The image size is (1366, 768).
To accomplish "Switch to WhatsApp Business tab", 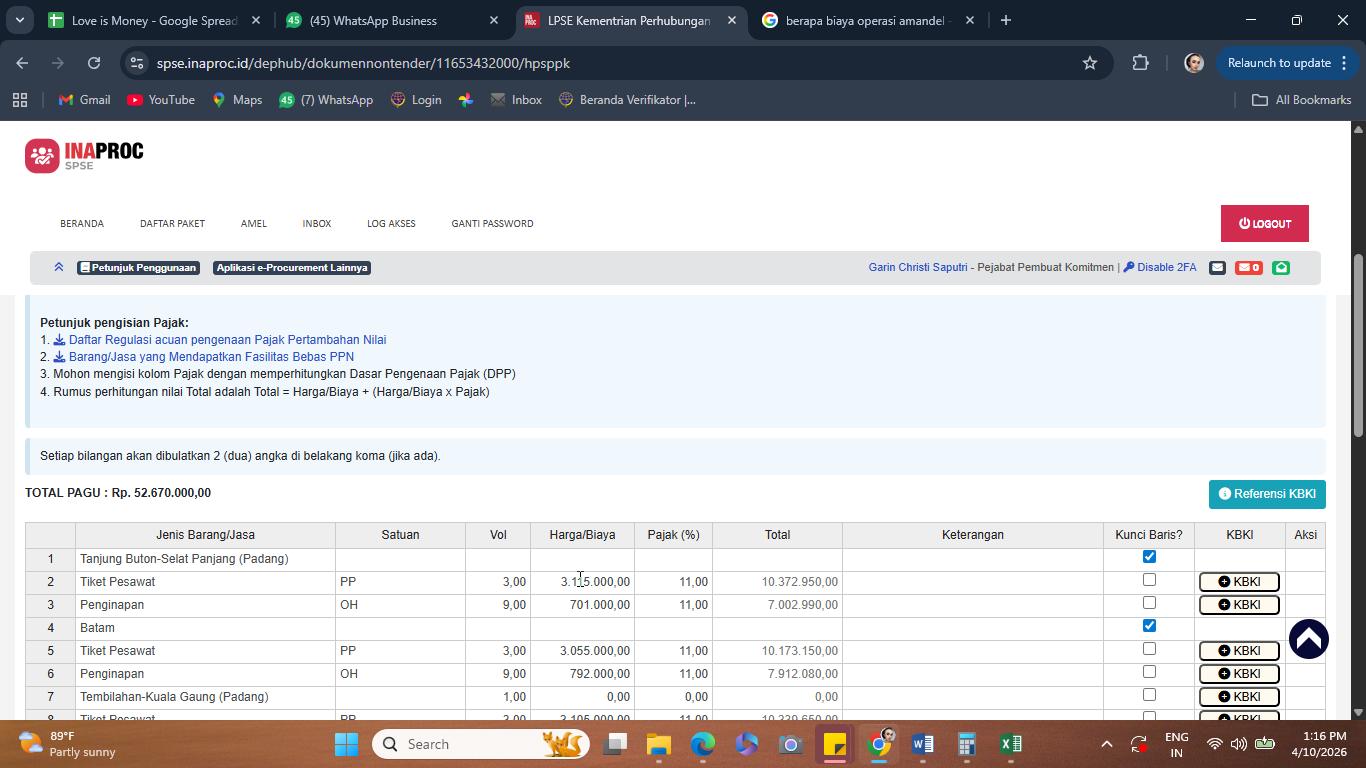I will [392, 20].
